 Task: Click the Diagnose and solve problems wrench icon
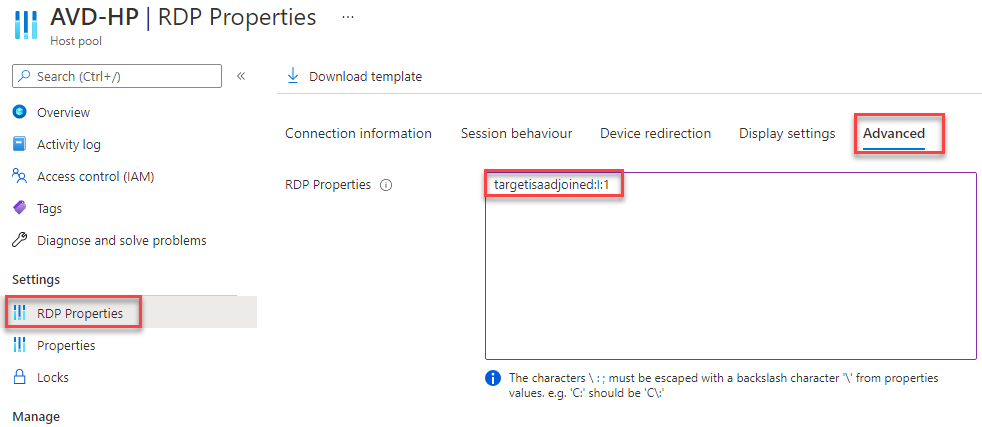(19, 240)
